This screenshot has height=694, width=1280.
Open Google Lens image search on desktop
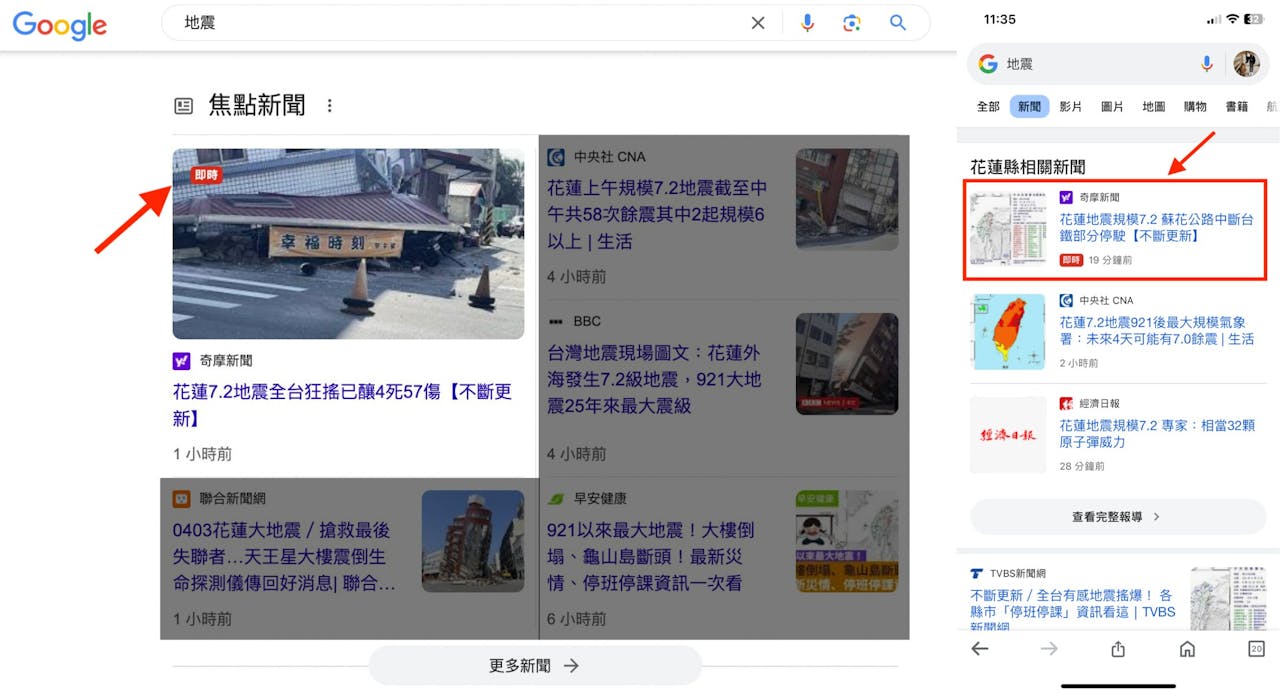(852, 23)
